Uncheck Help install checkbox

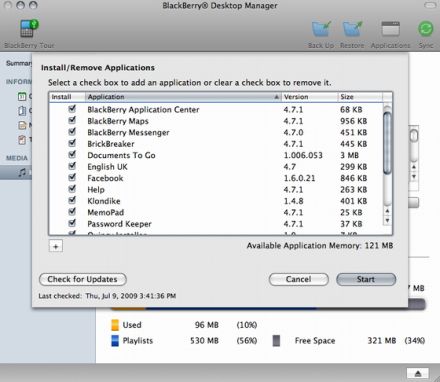(x=72, y=189)
